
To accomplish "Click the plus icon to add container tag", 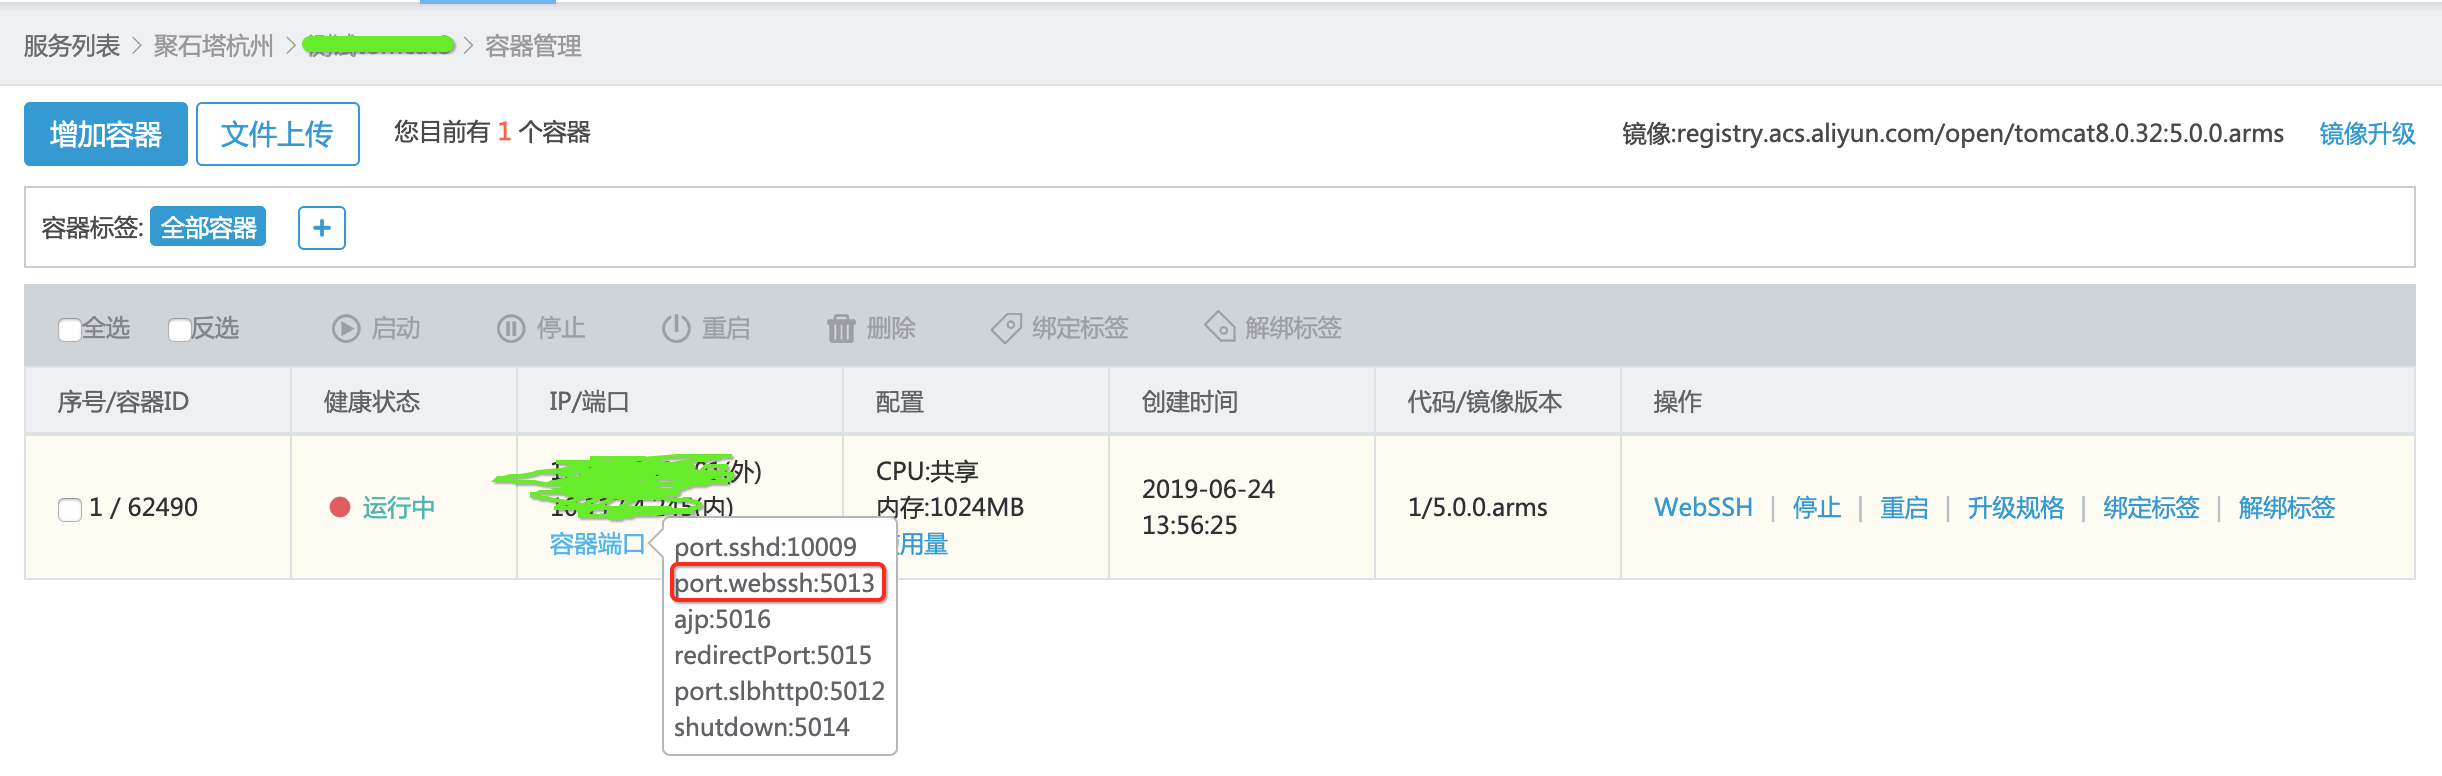I will pyautogui.click(x=321, y=228).
